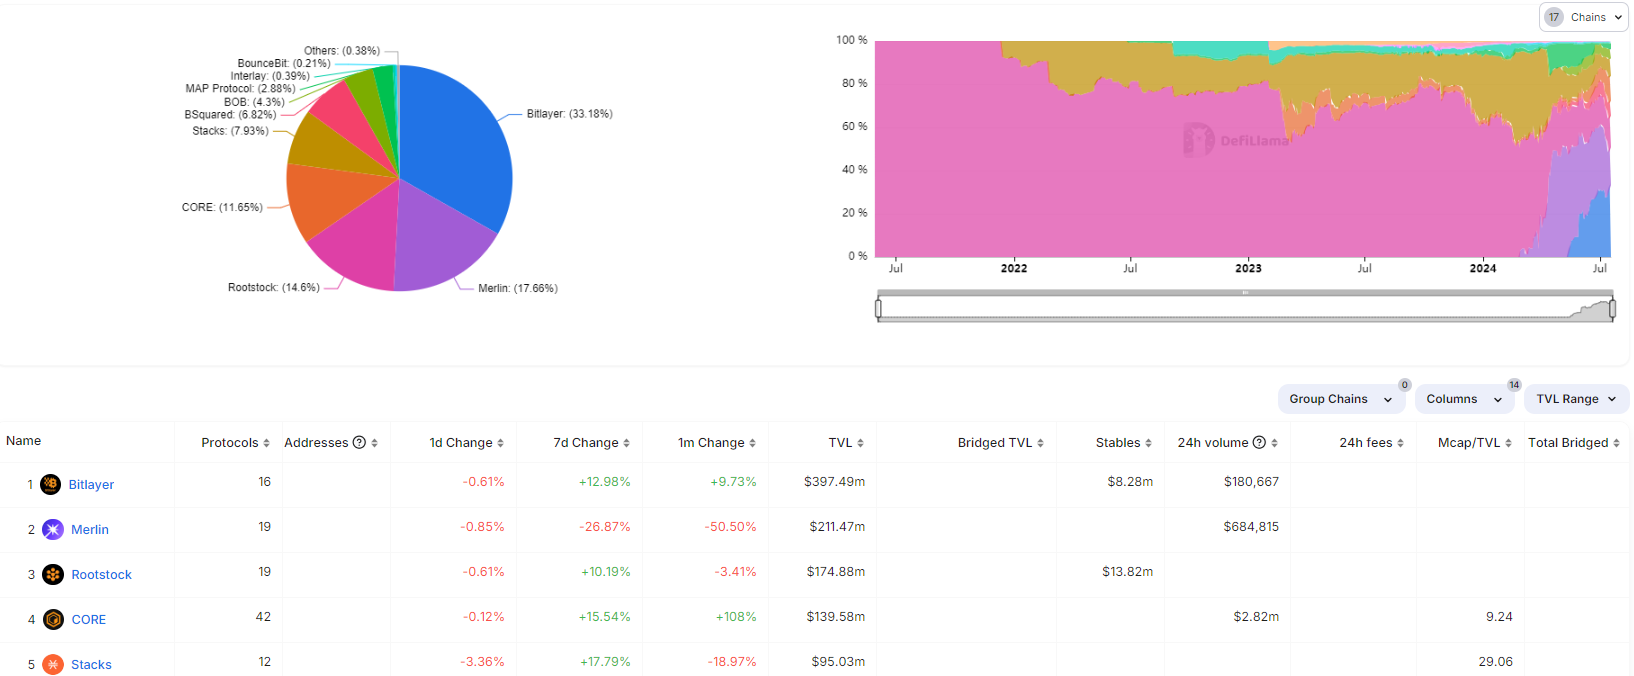Visit the CORE chain link

(x=88, y=620)
